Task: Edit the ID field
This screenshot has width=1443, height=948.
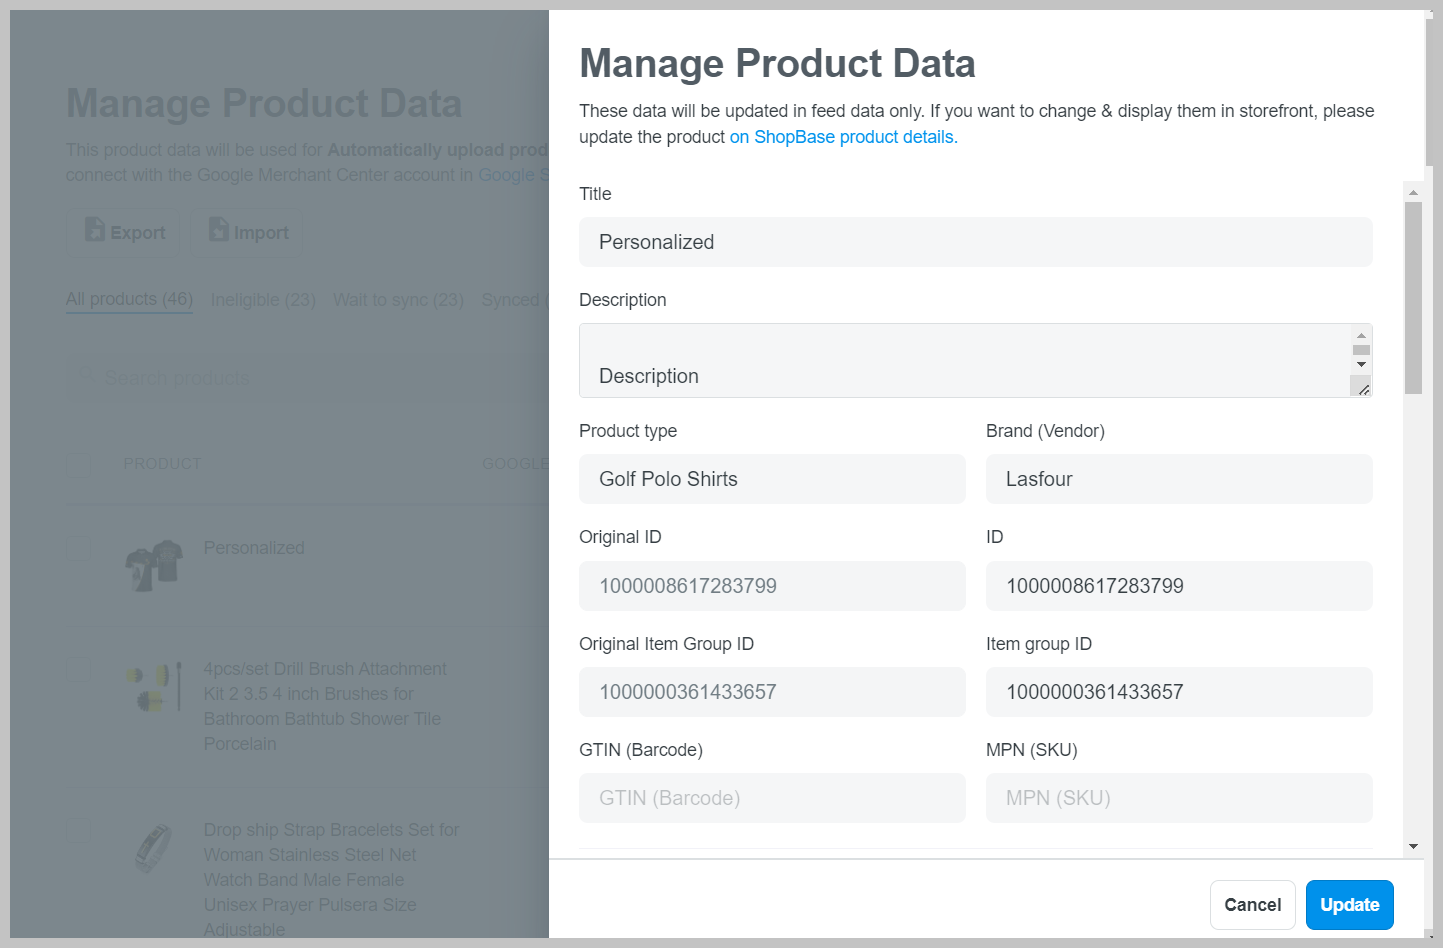Action: 1179,586
